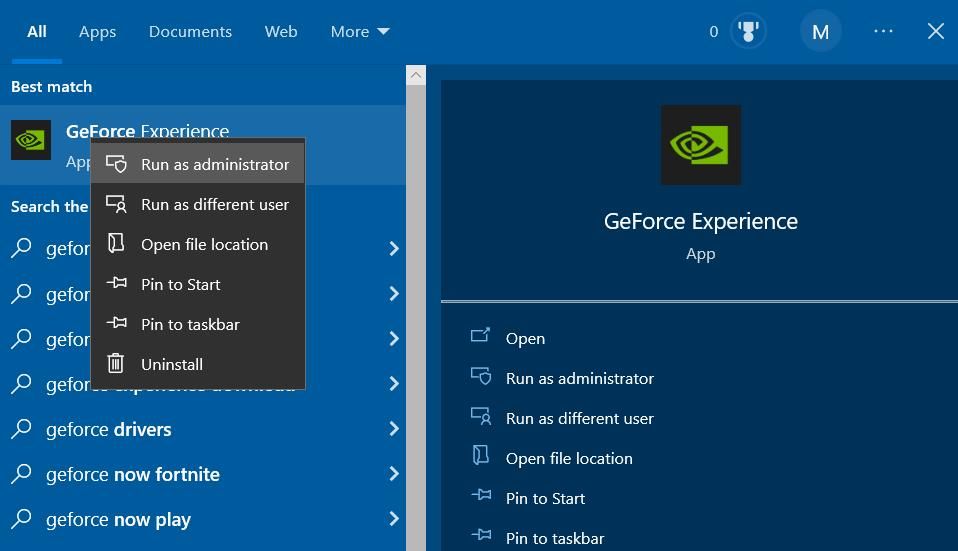This screenshot has width=958, height=551.
Task: Click the large GeForce Experience logo in details pane
Action: point(701,145)
